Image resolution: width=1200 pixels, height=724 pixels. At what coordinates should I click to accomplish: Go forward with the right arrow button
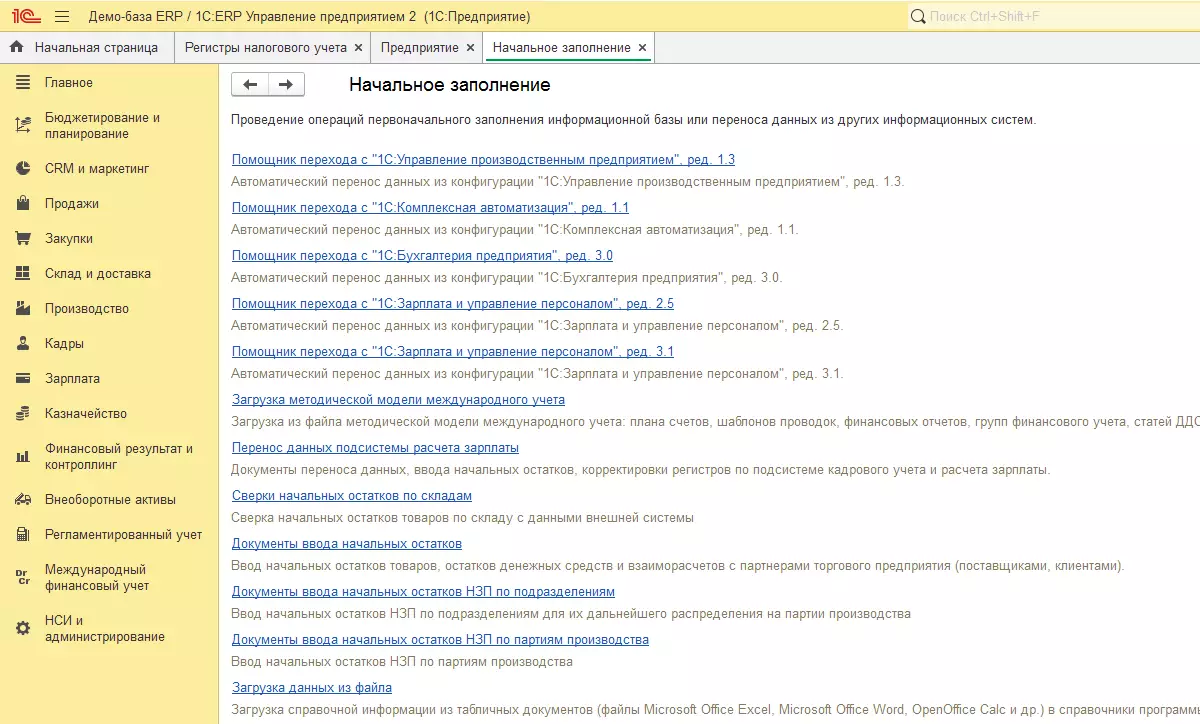click(286, 85)
